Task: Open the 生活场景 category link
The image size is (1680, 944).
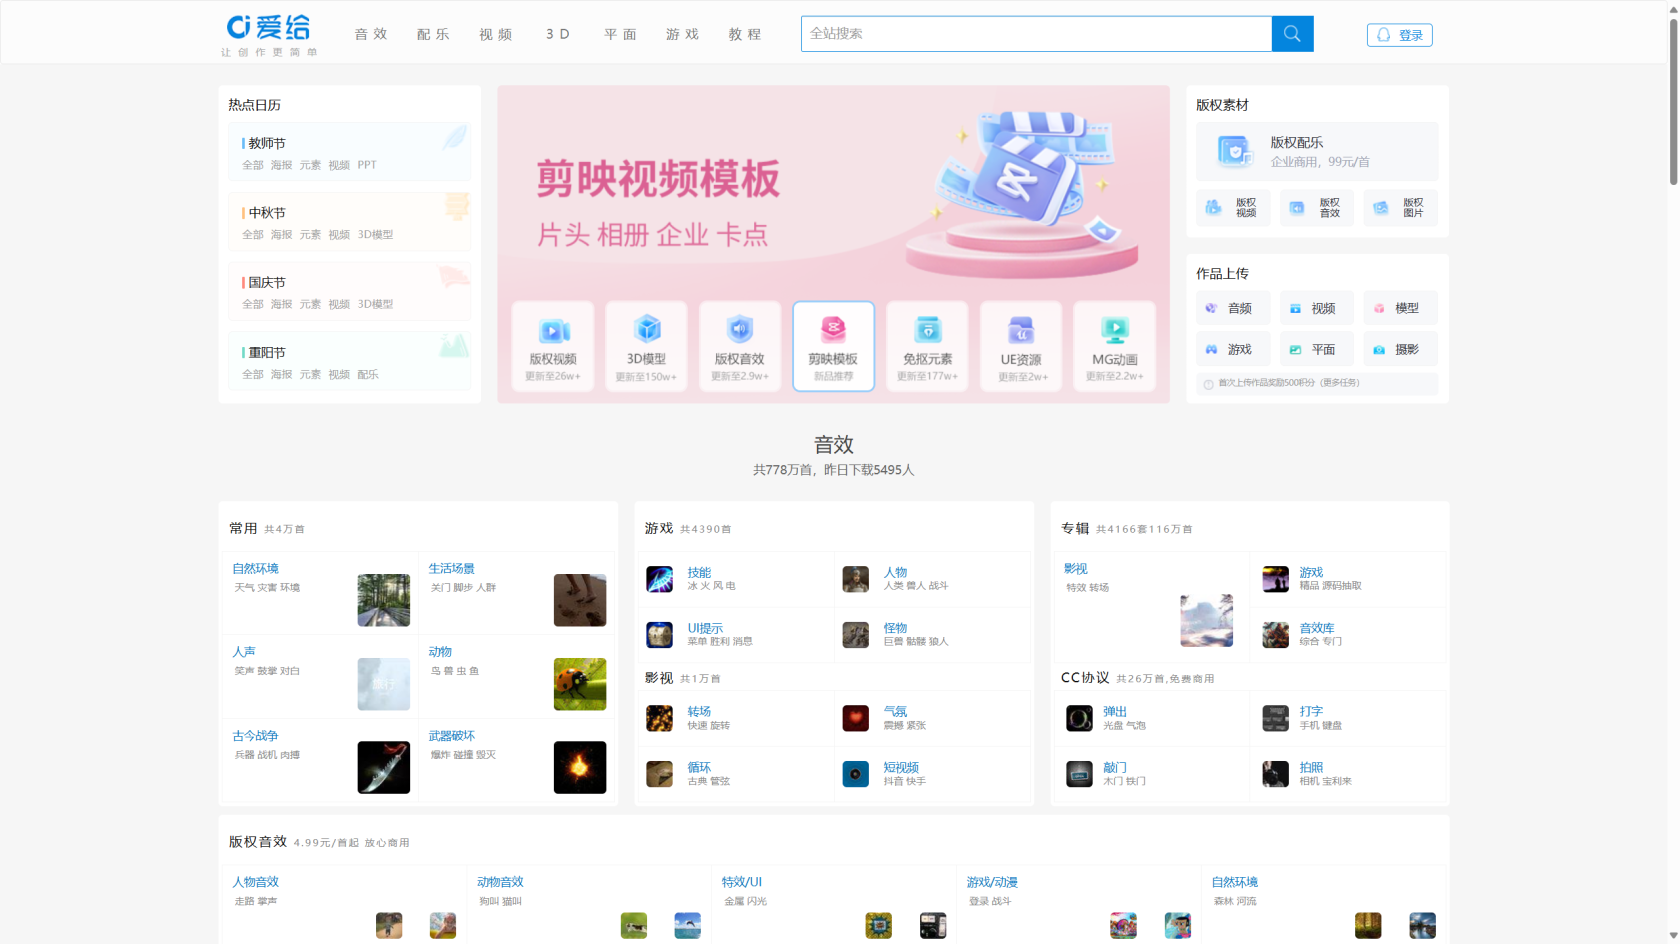Action: tap(452, 568)
